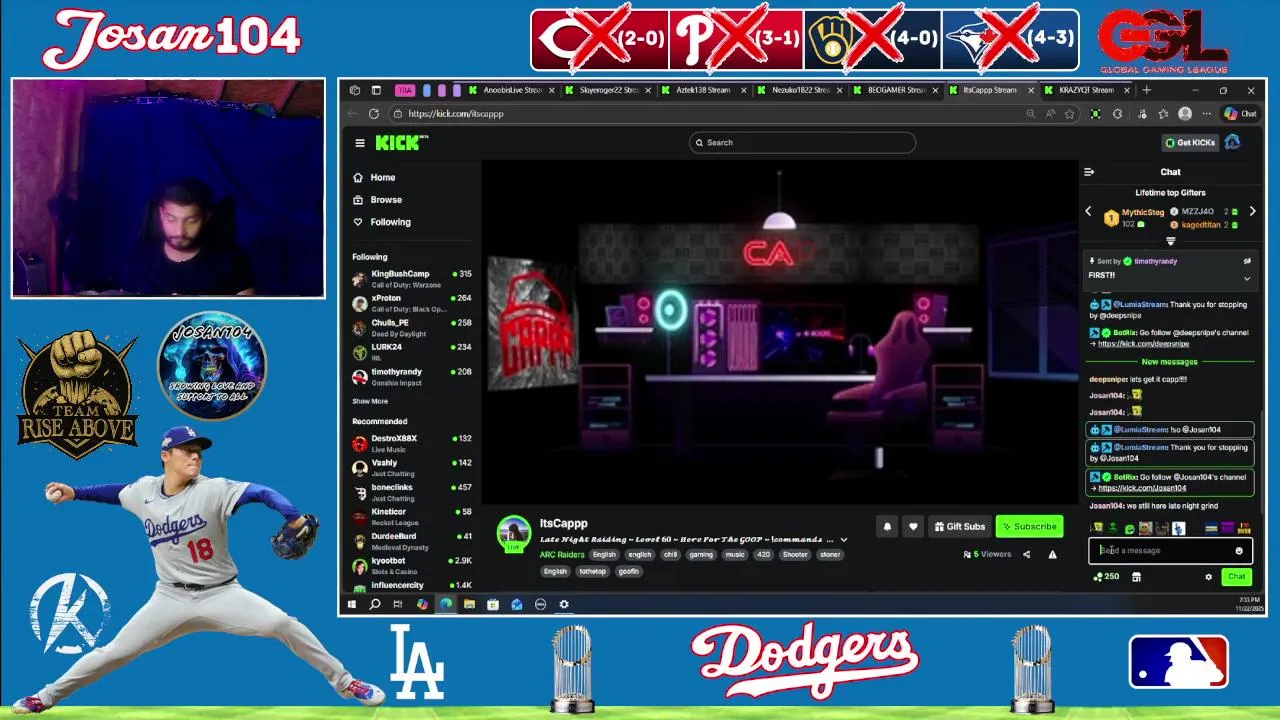Open browser Copilot Chat button
The image size is (1280, 720).
[1242, 114]
